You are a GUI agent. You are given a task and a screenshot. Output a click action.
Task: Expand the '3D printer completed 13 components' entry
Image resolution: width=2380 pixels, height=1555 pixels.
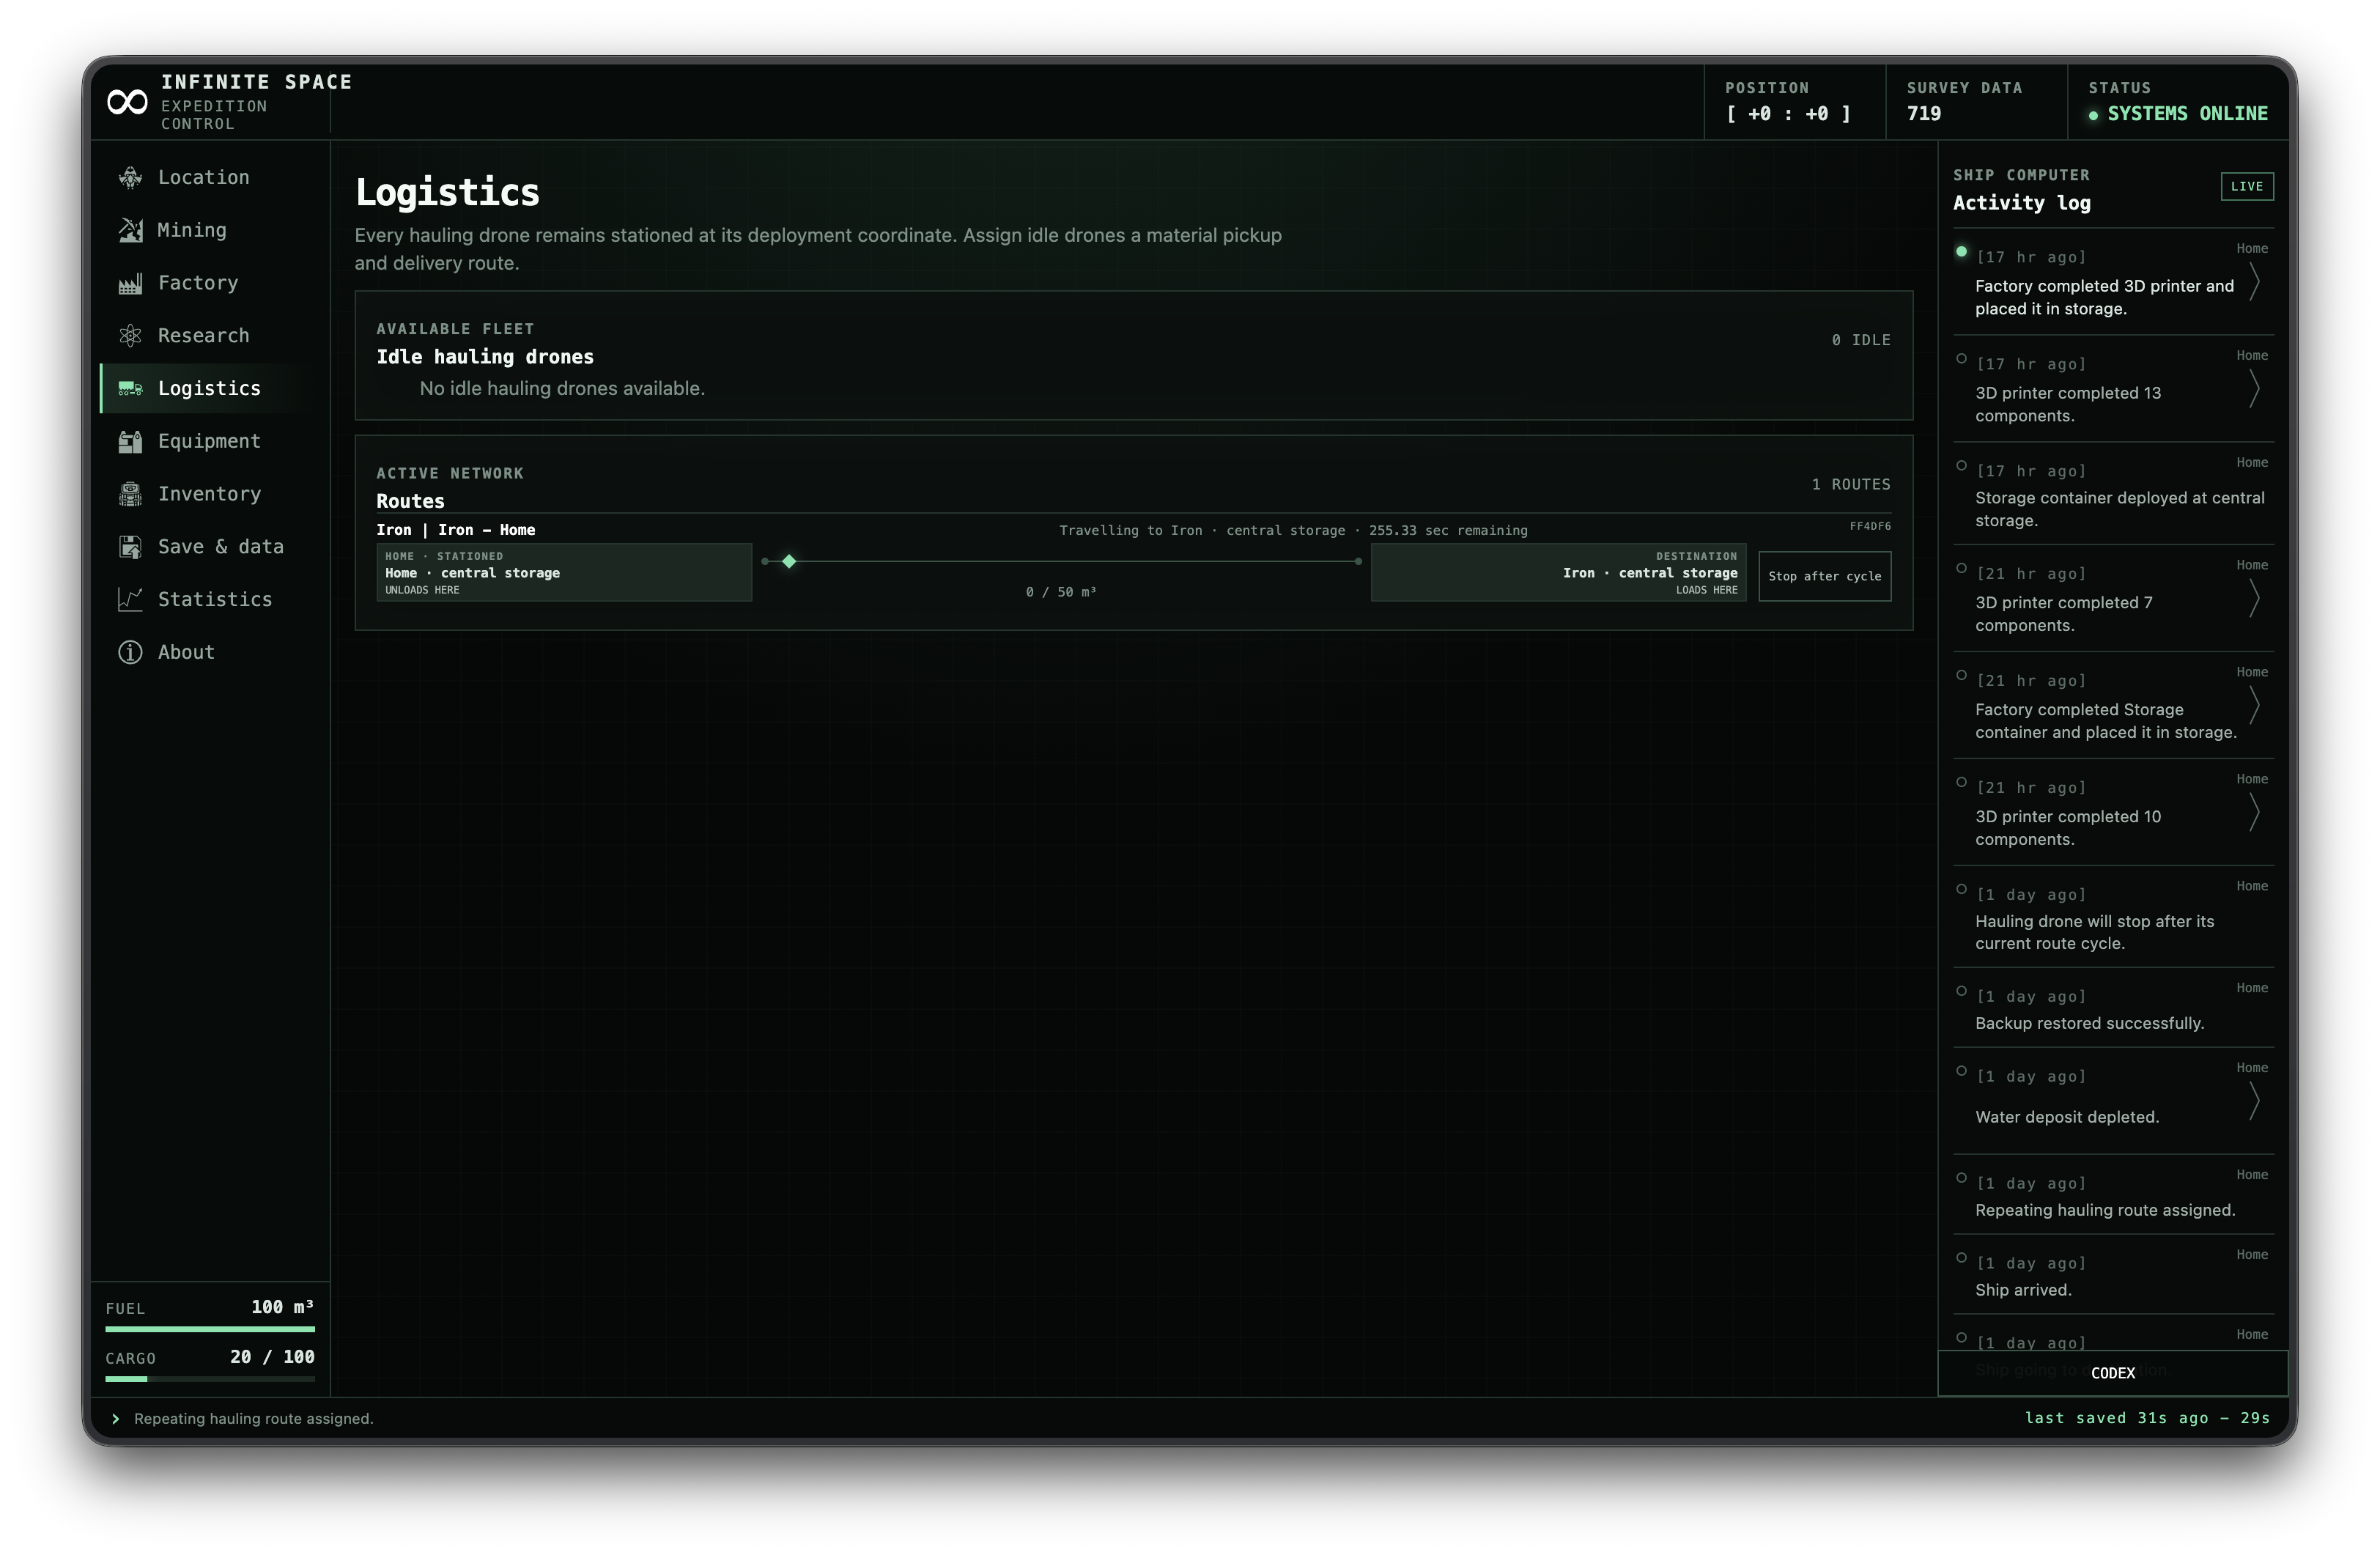(2254, 389)
